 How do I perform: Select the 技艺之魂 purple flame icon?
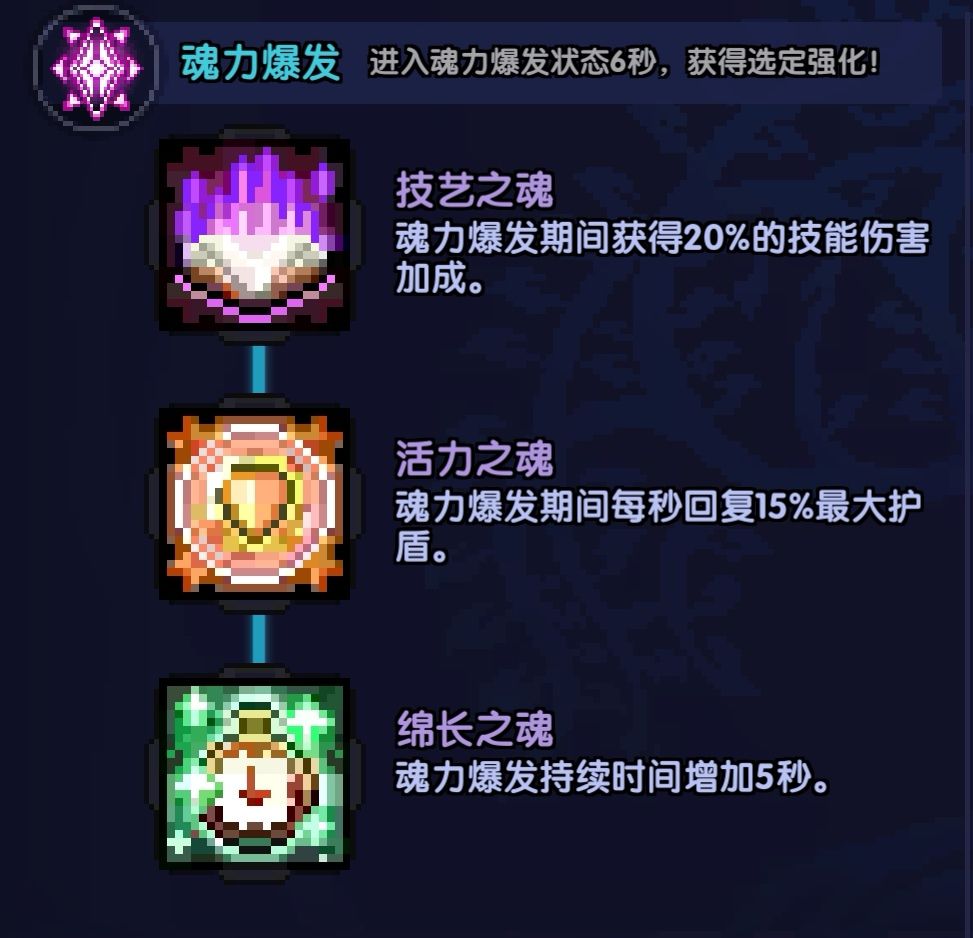254,235
